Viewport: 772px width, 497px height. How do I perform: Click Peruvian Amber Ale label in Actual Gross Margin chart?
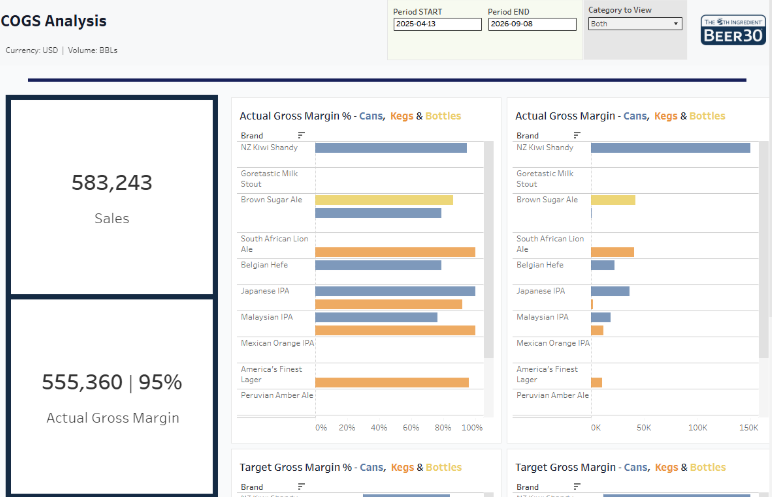[x=552, y=396]
